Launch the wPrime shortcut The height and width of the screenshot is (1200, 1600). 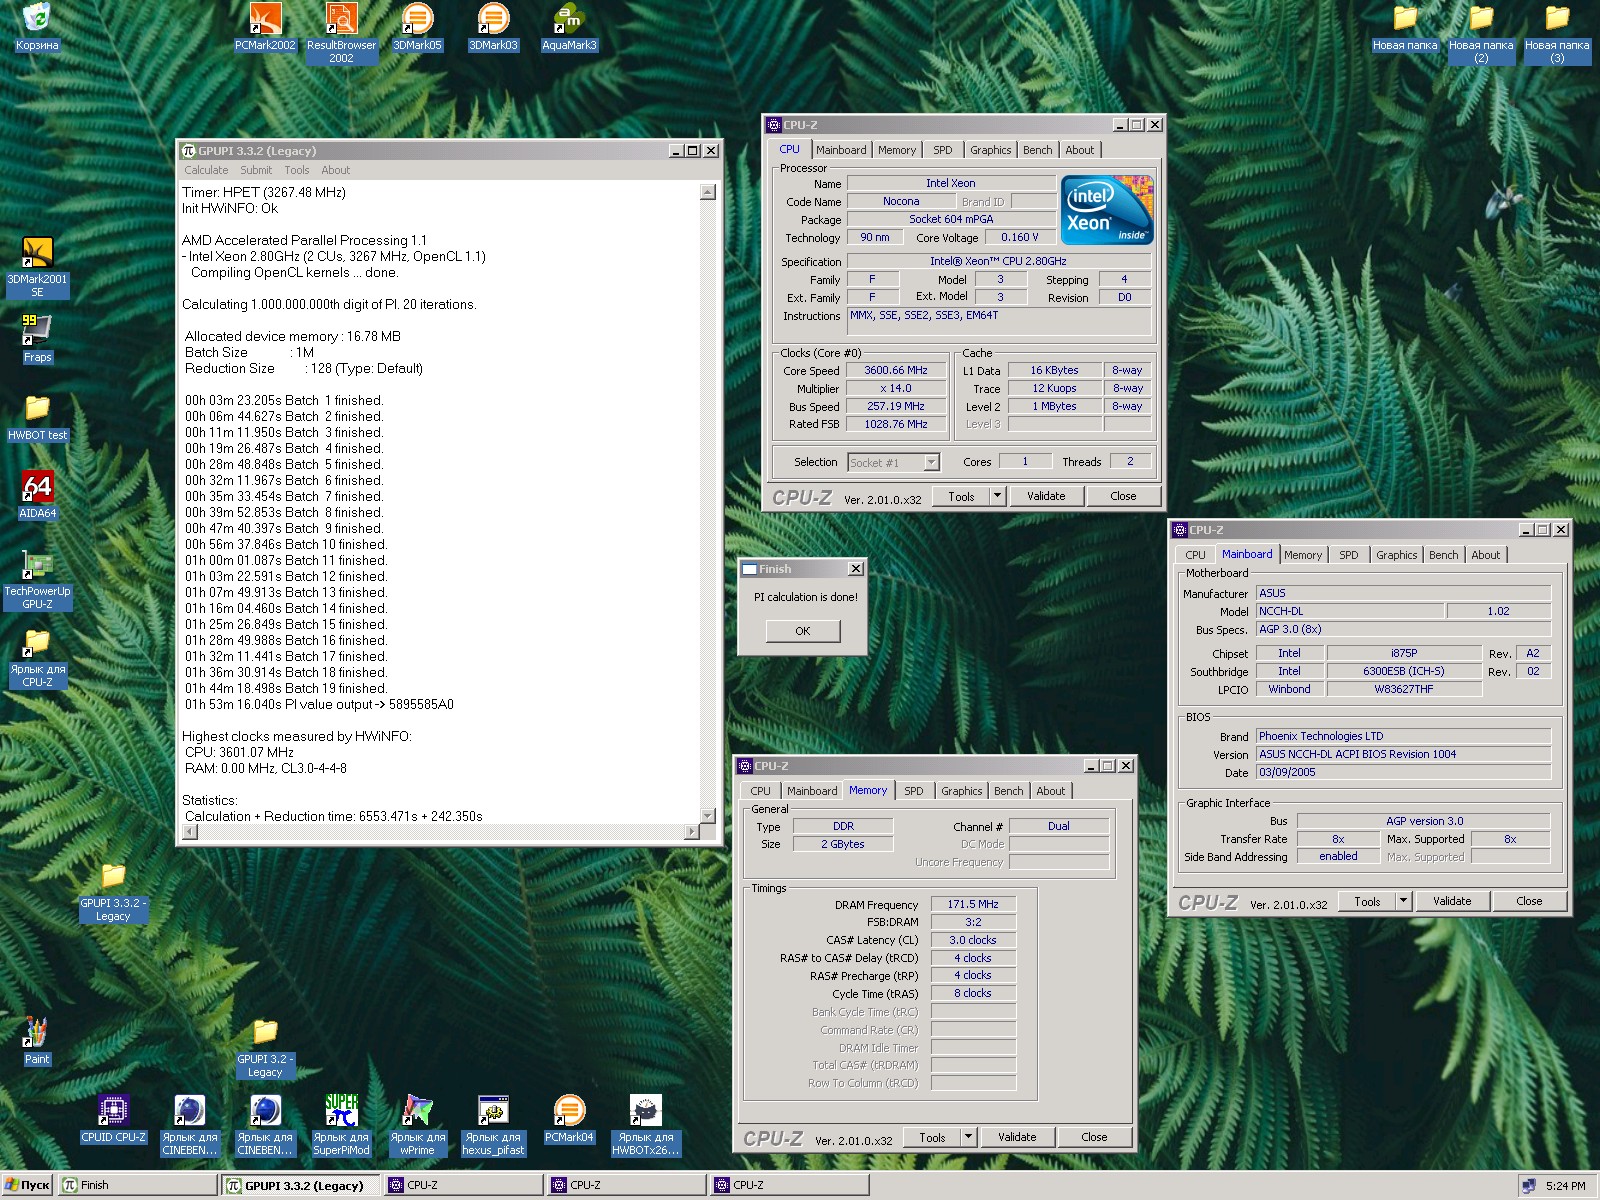pyautogui.click(x=417, y=1124)
